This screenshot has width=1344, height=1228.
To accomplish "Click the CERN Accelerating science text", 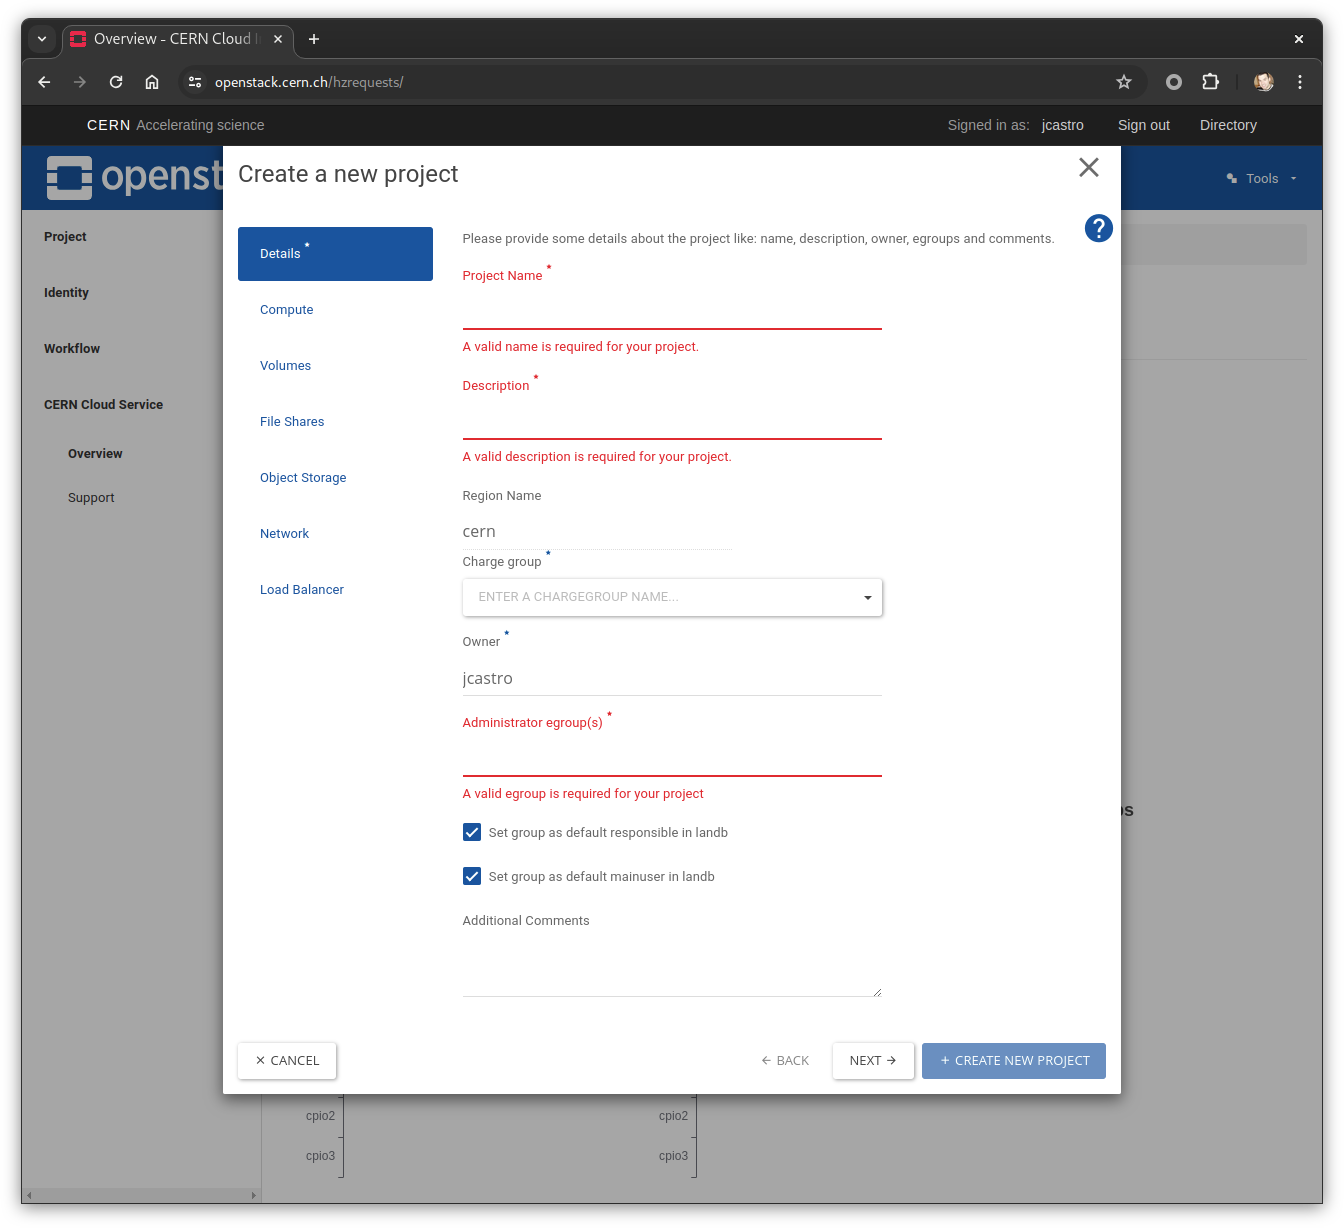I will pyautogui.click(x=176, y=125).
